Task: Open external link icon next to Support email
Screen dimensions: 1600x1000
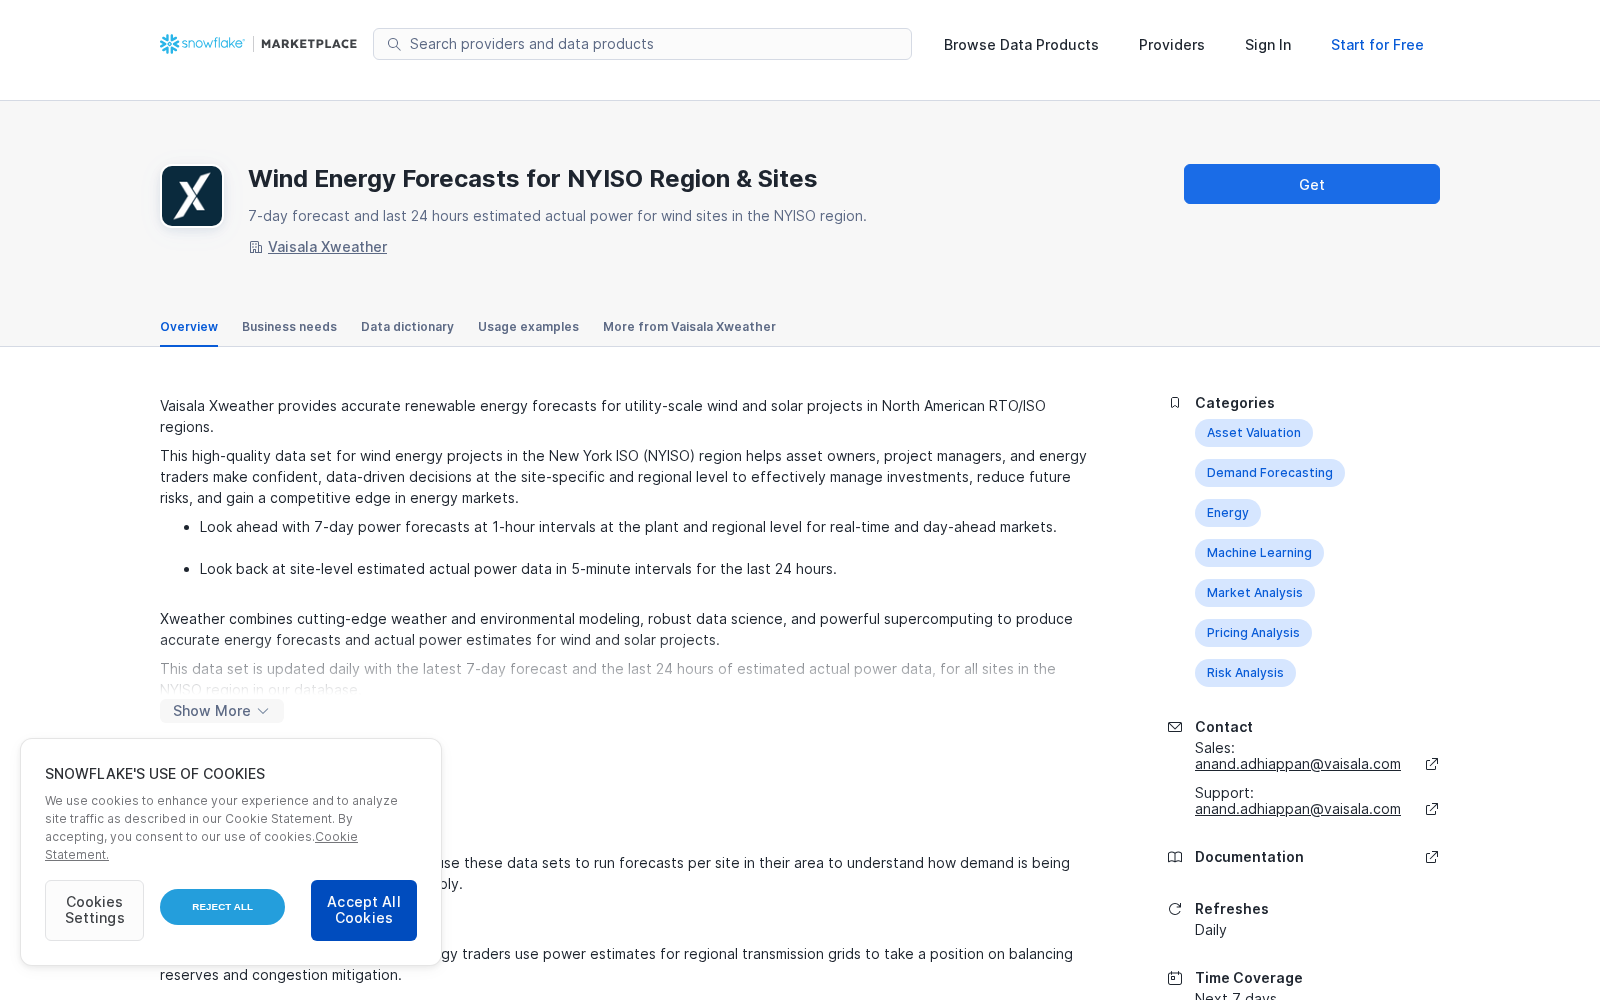Action: [1432, 809]
